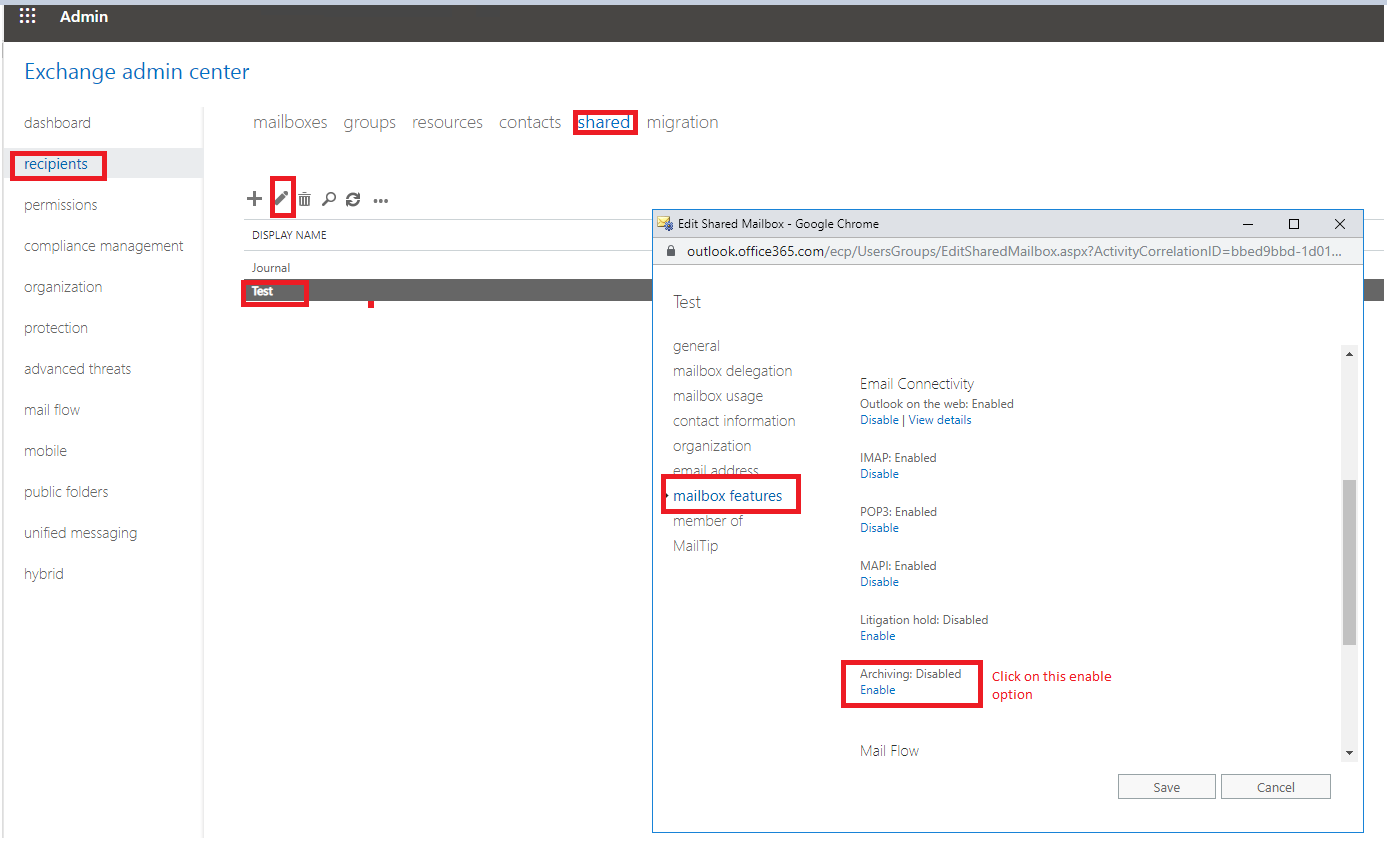Click the scrollbar up arrow in dialog

click(1349, 354)
